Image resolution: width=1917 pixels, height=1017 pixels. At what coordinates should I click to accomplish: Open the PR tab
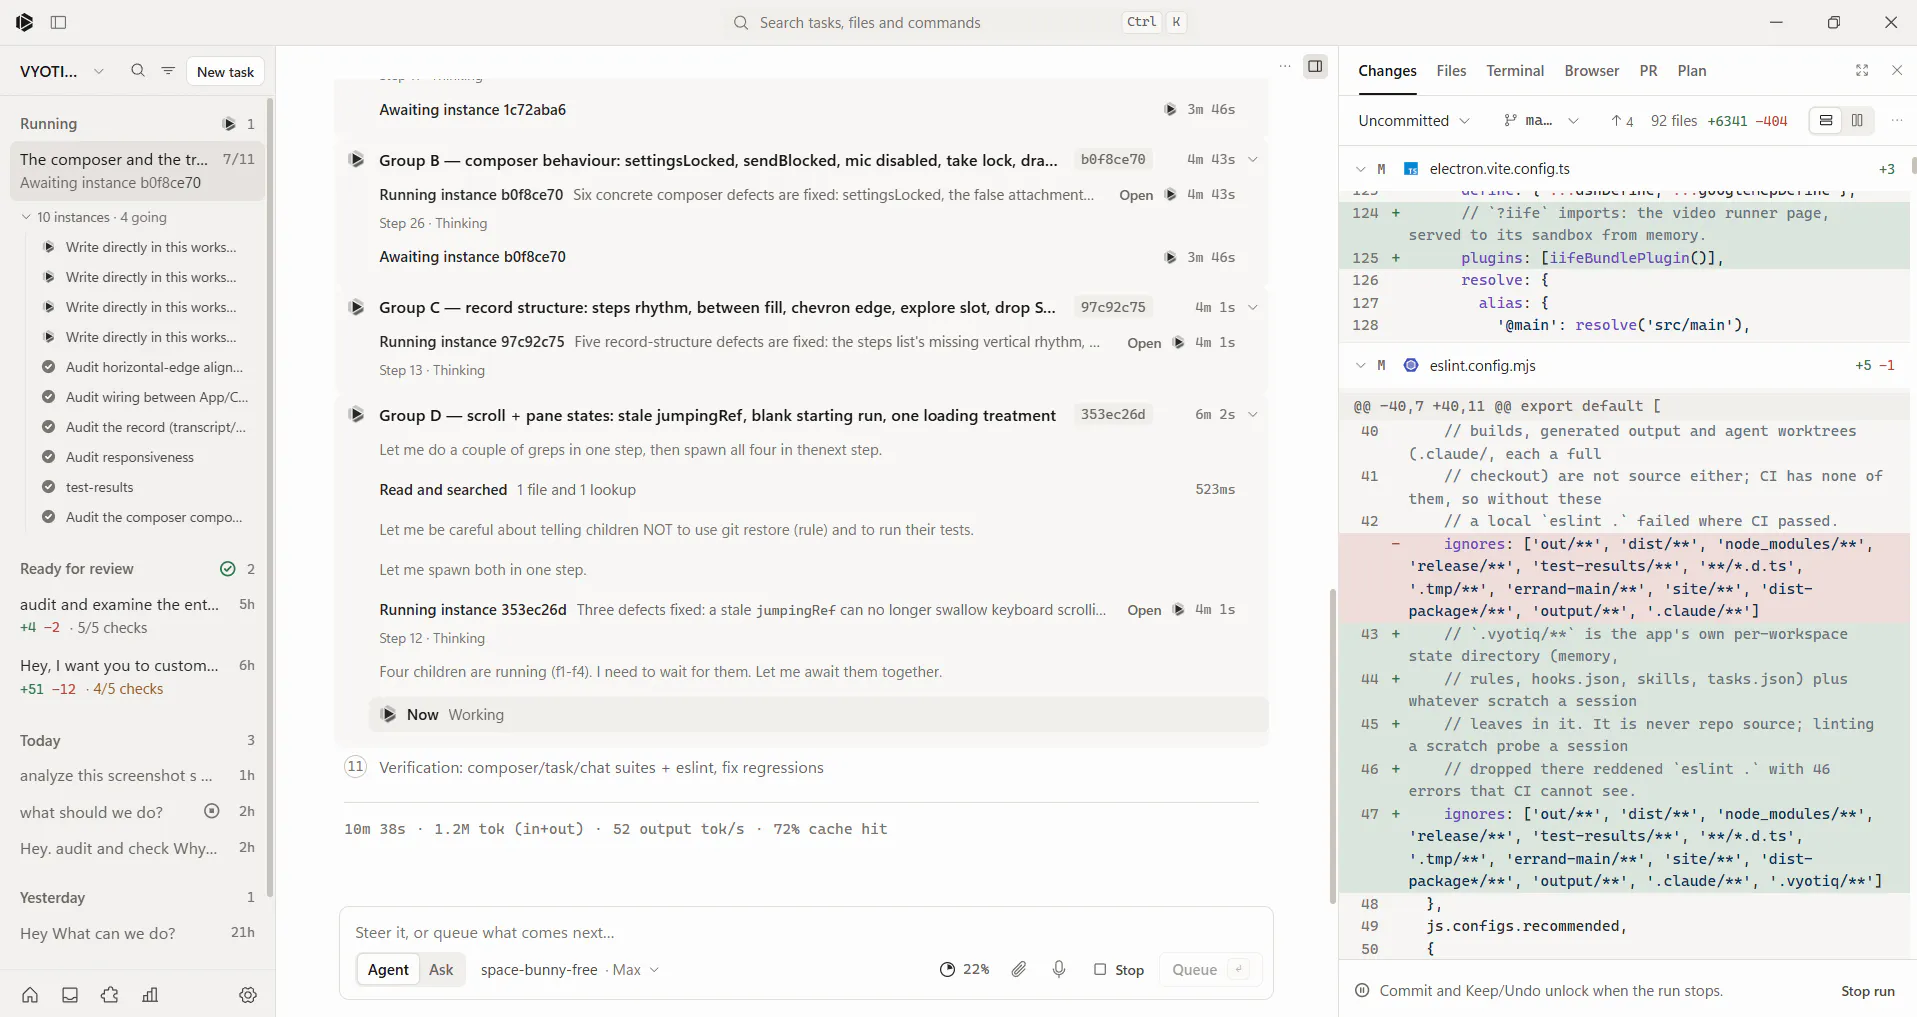pos(1648,71)
